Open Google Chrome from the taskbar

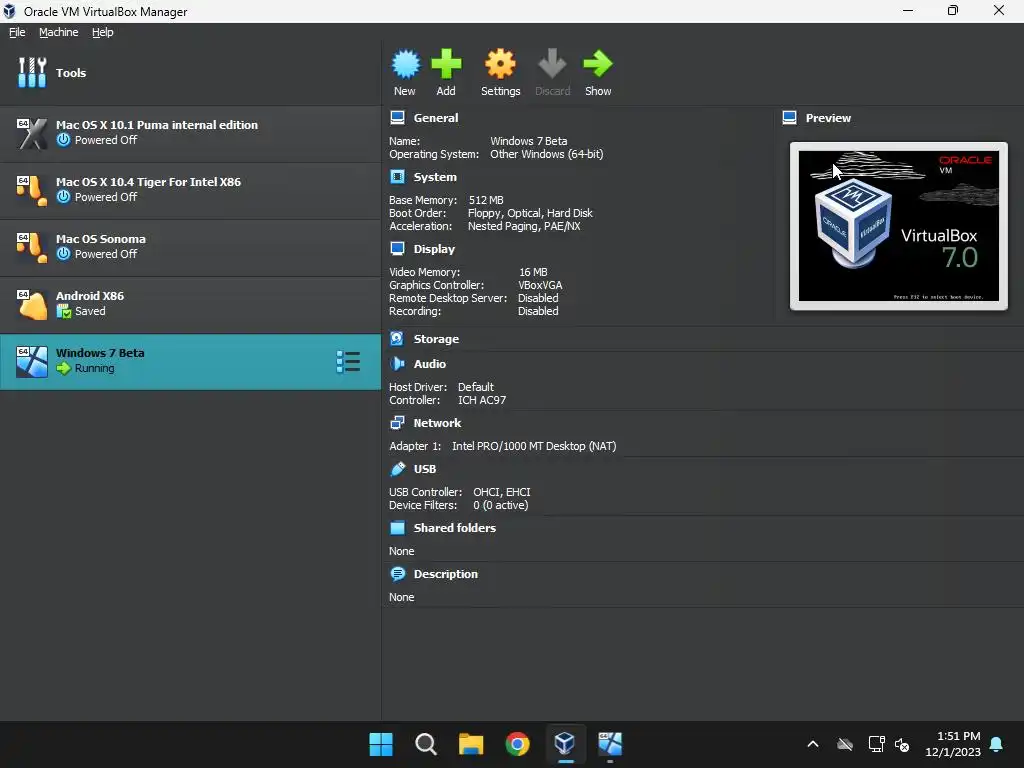(x=517, y=744)
